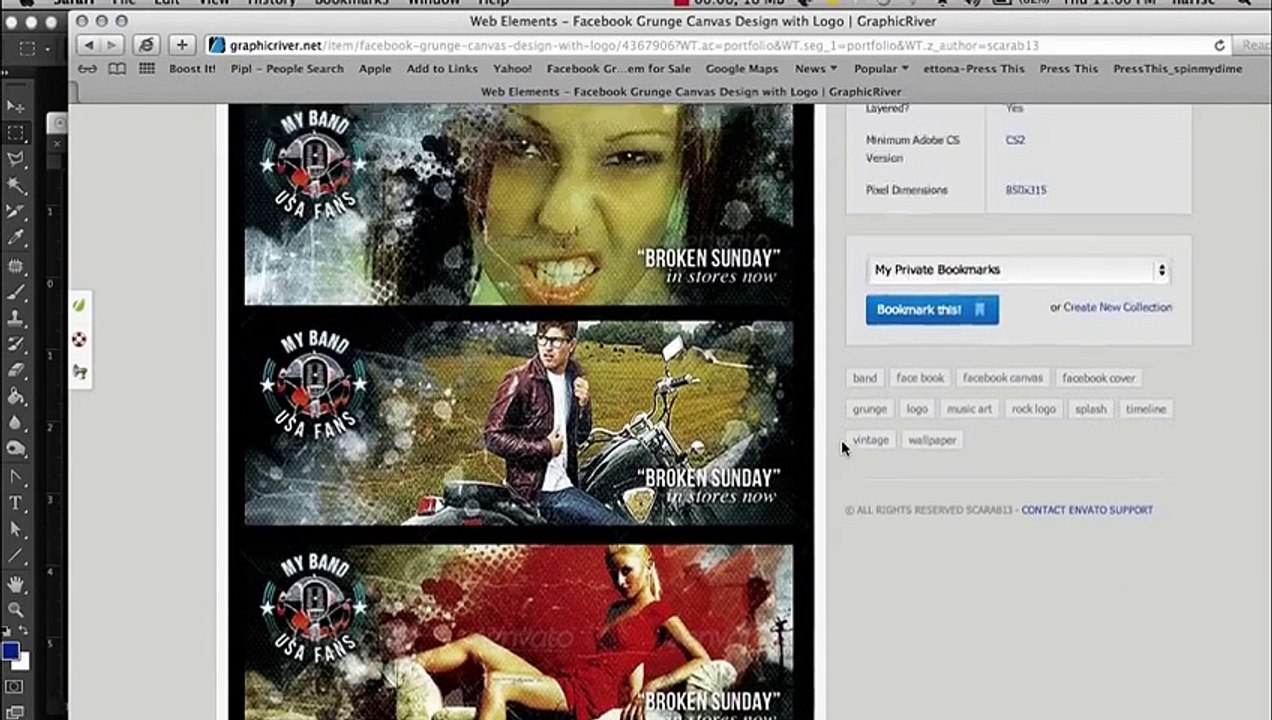Click the grunge tag

[870, 409]
